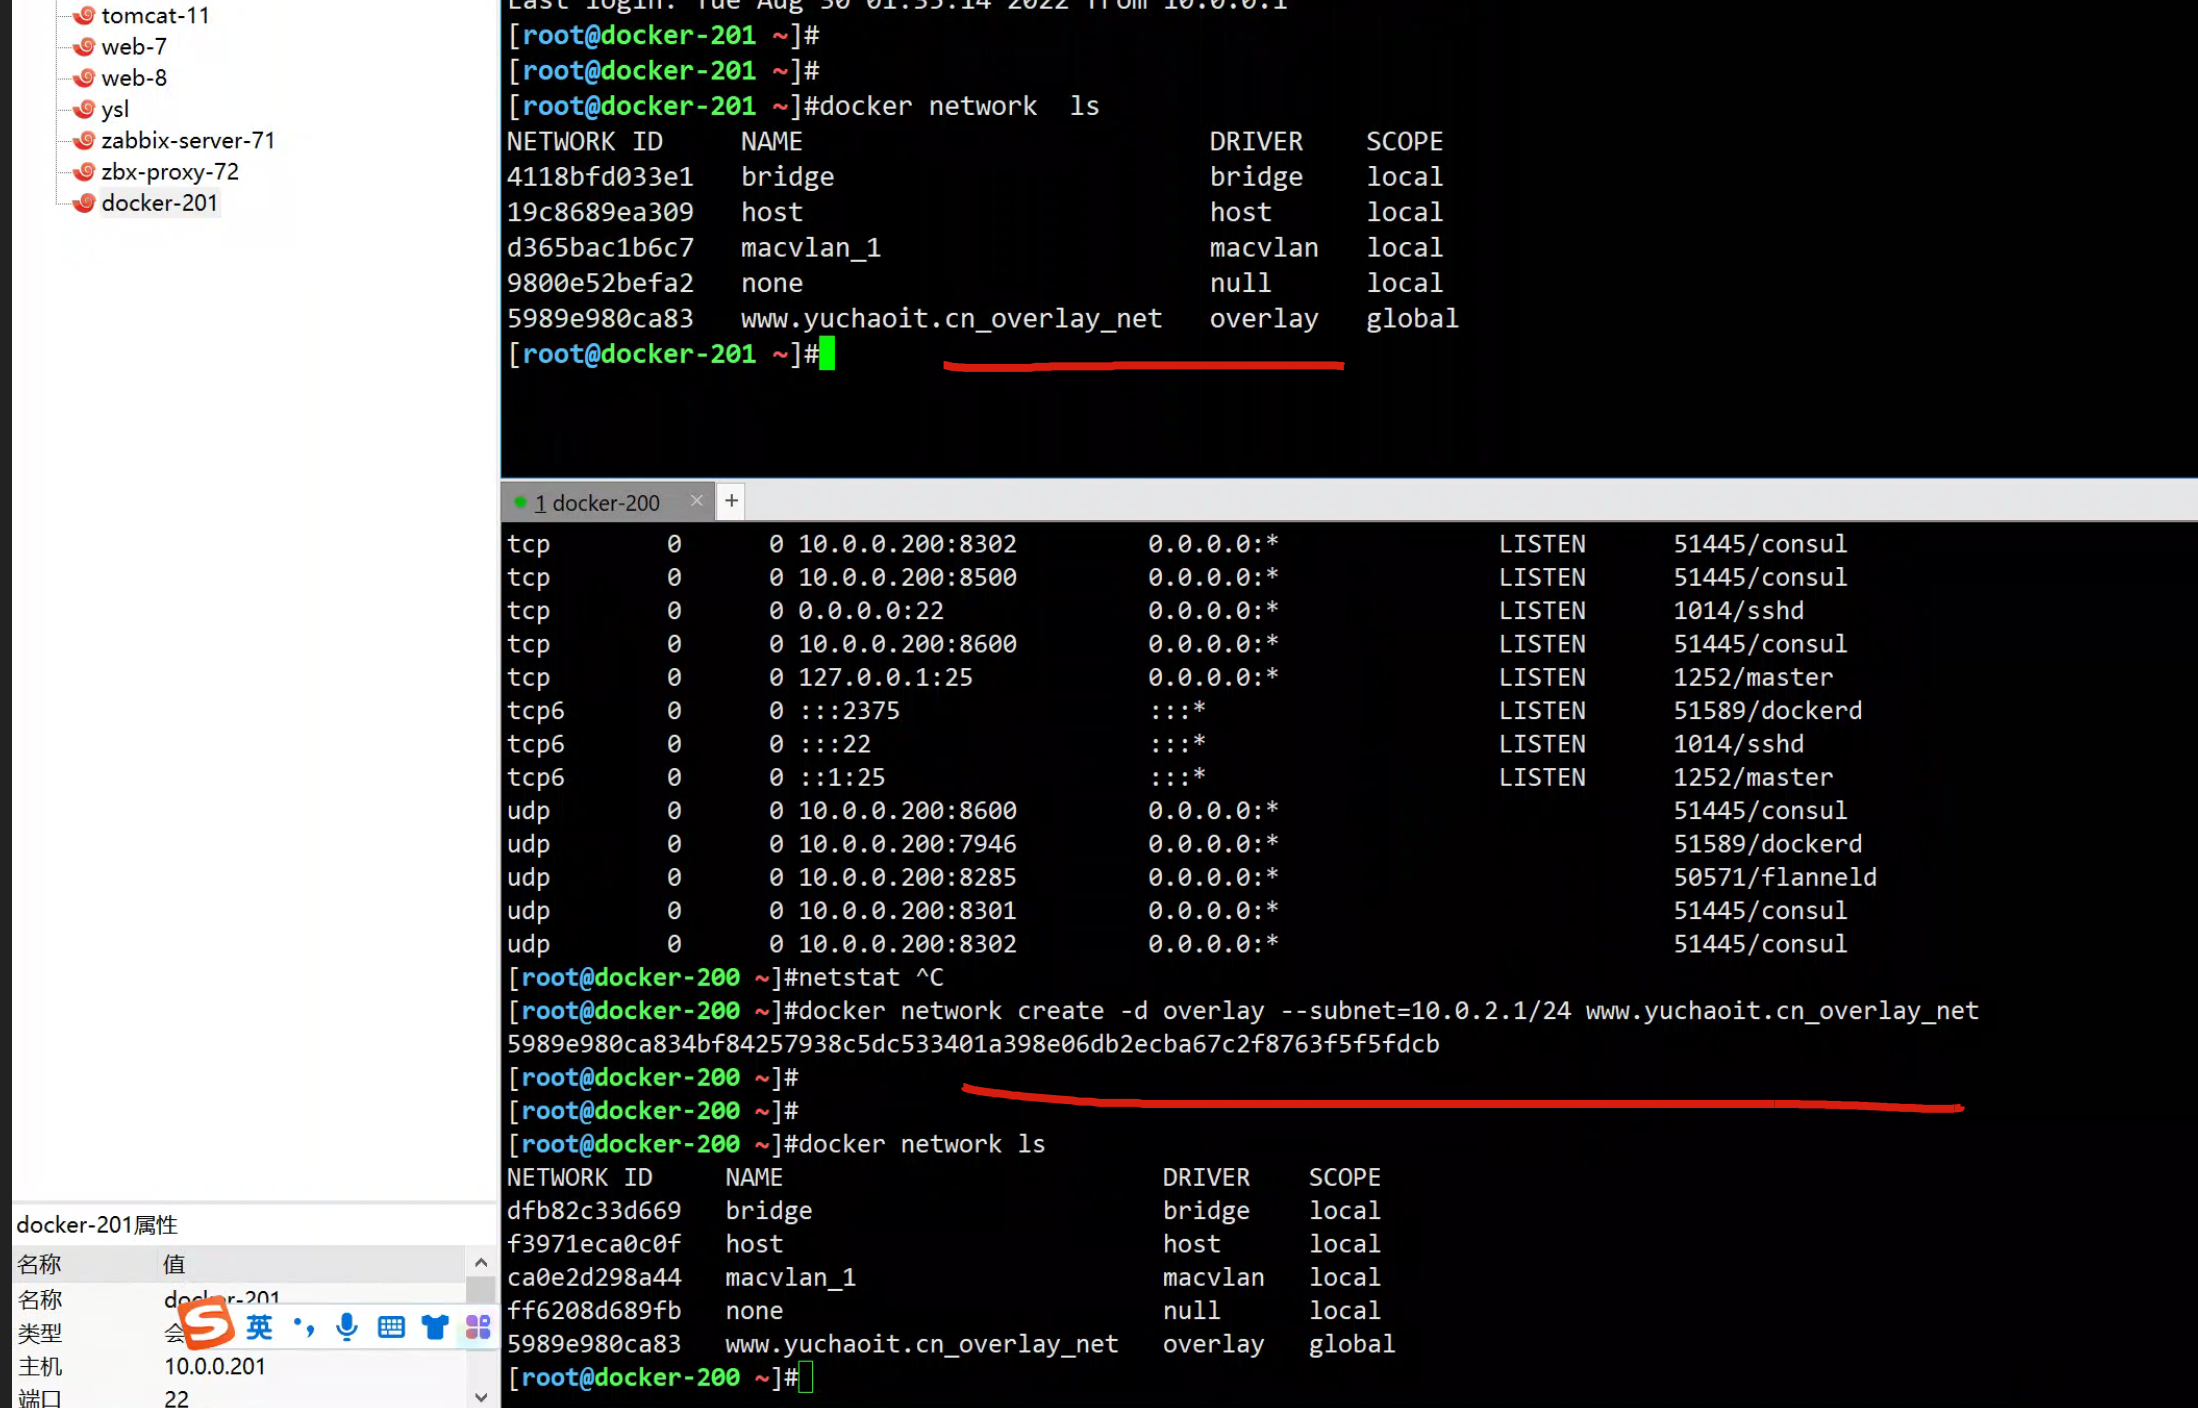Click the web-8 session icon
The height and width of the screenshot is (1408, 2198).
point(85,77)
